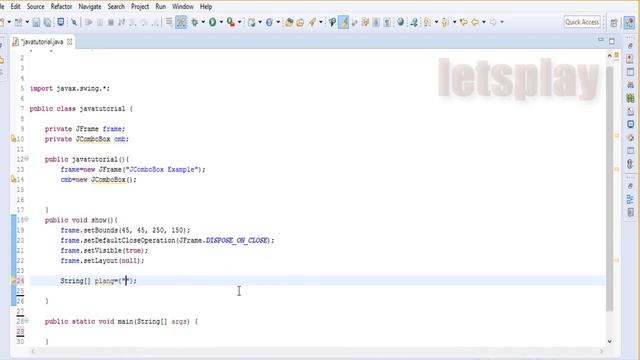This screenshot has height=360, width=640.
Task: Collapse the main method fold on line 28
Action: [27, 321]
